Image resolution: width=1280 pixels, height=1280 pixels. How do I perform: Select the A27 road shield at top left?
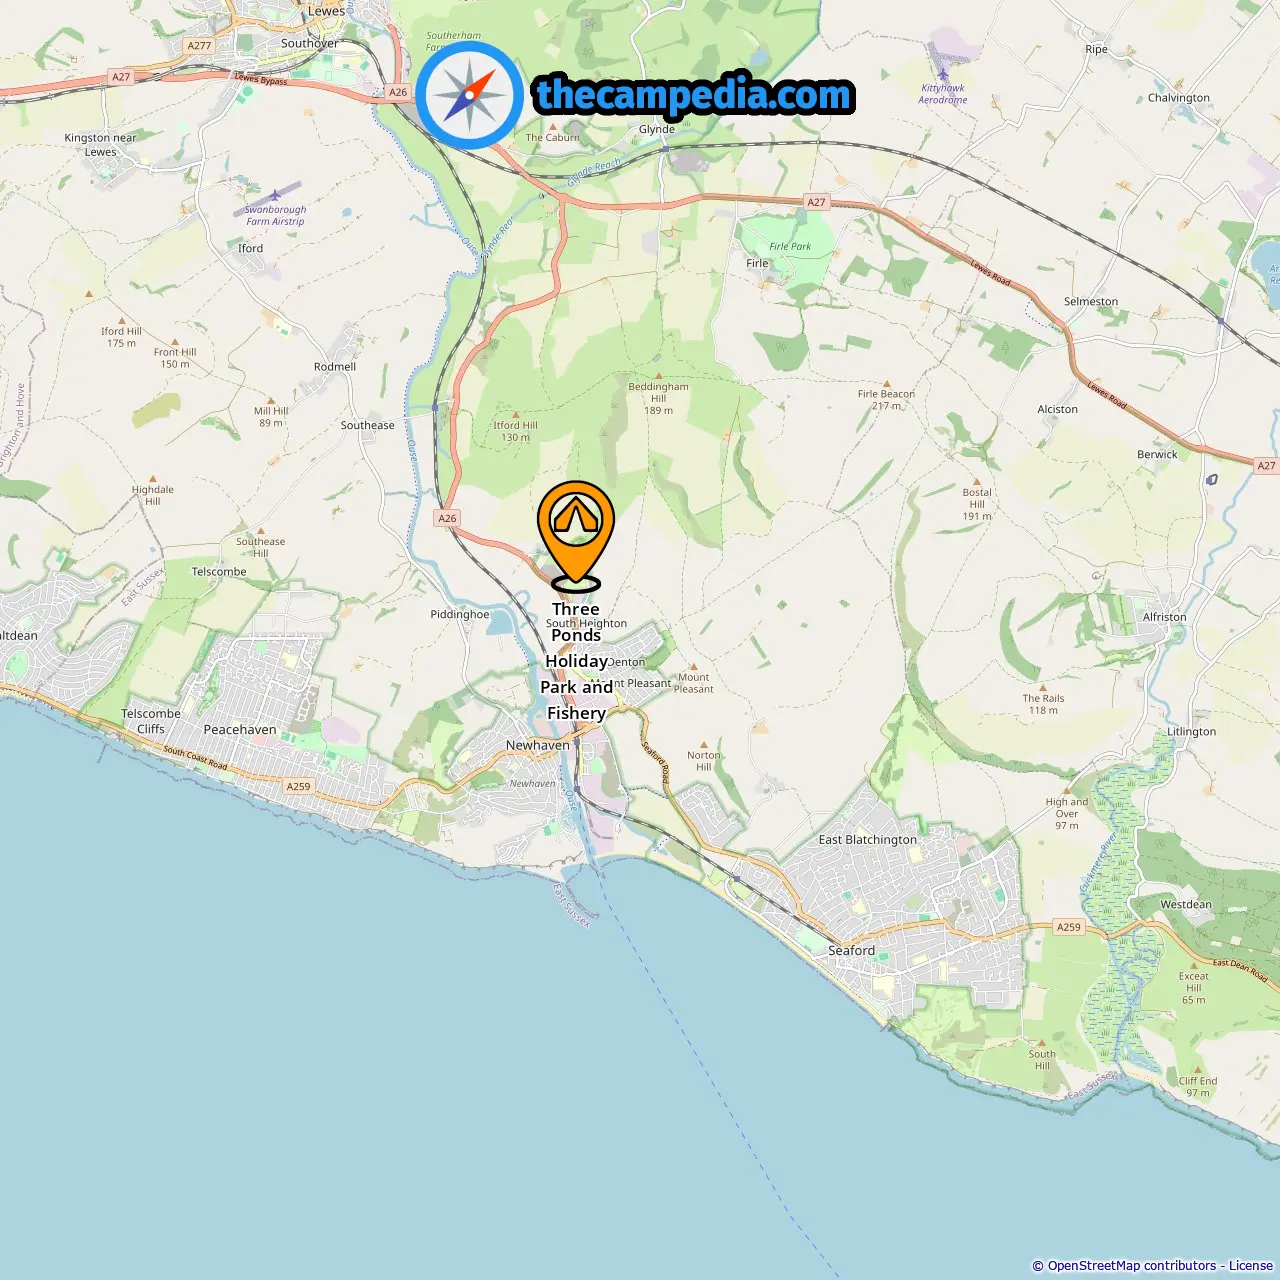(121, 77)
